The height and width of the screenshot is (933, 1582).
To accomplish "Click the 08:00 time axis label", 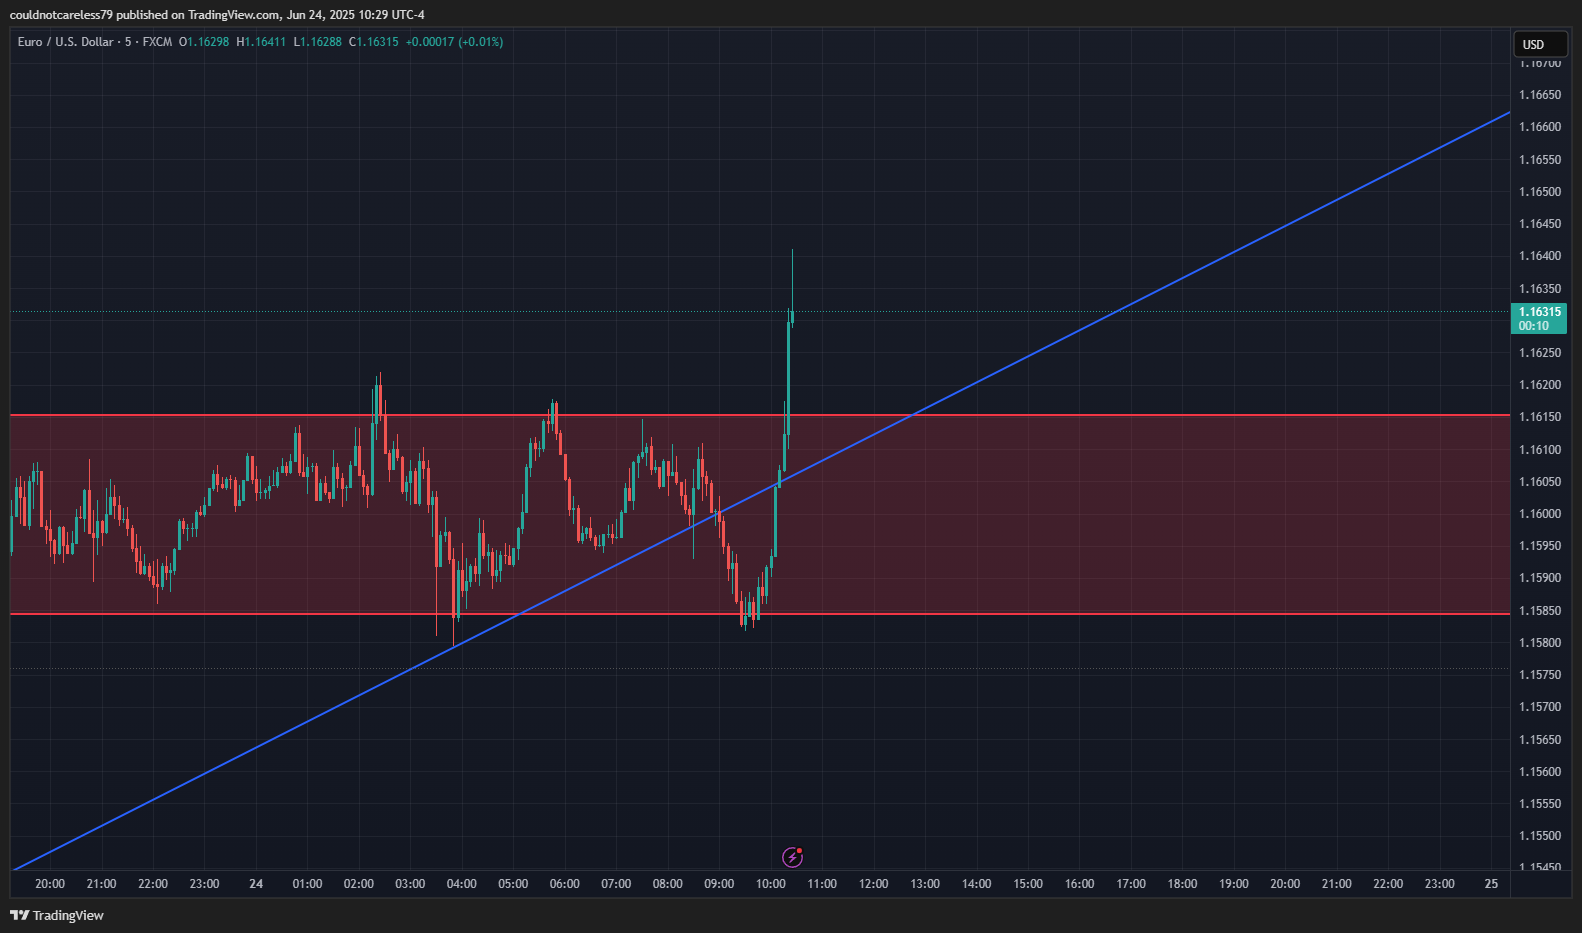I will tap(668, 884).
